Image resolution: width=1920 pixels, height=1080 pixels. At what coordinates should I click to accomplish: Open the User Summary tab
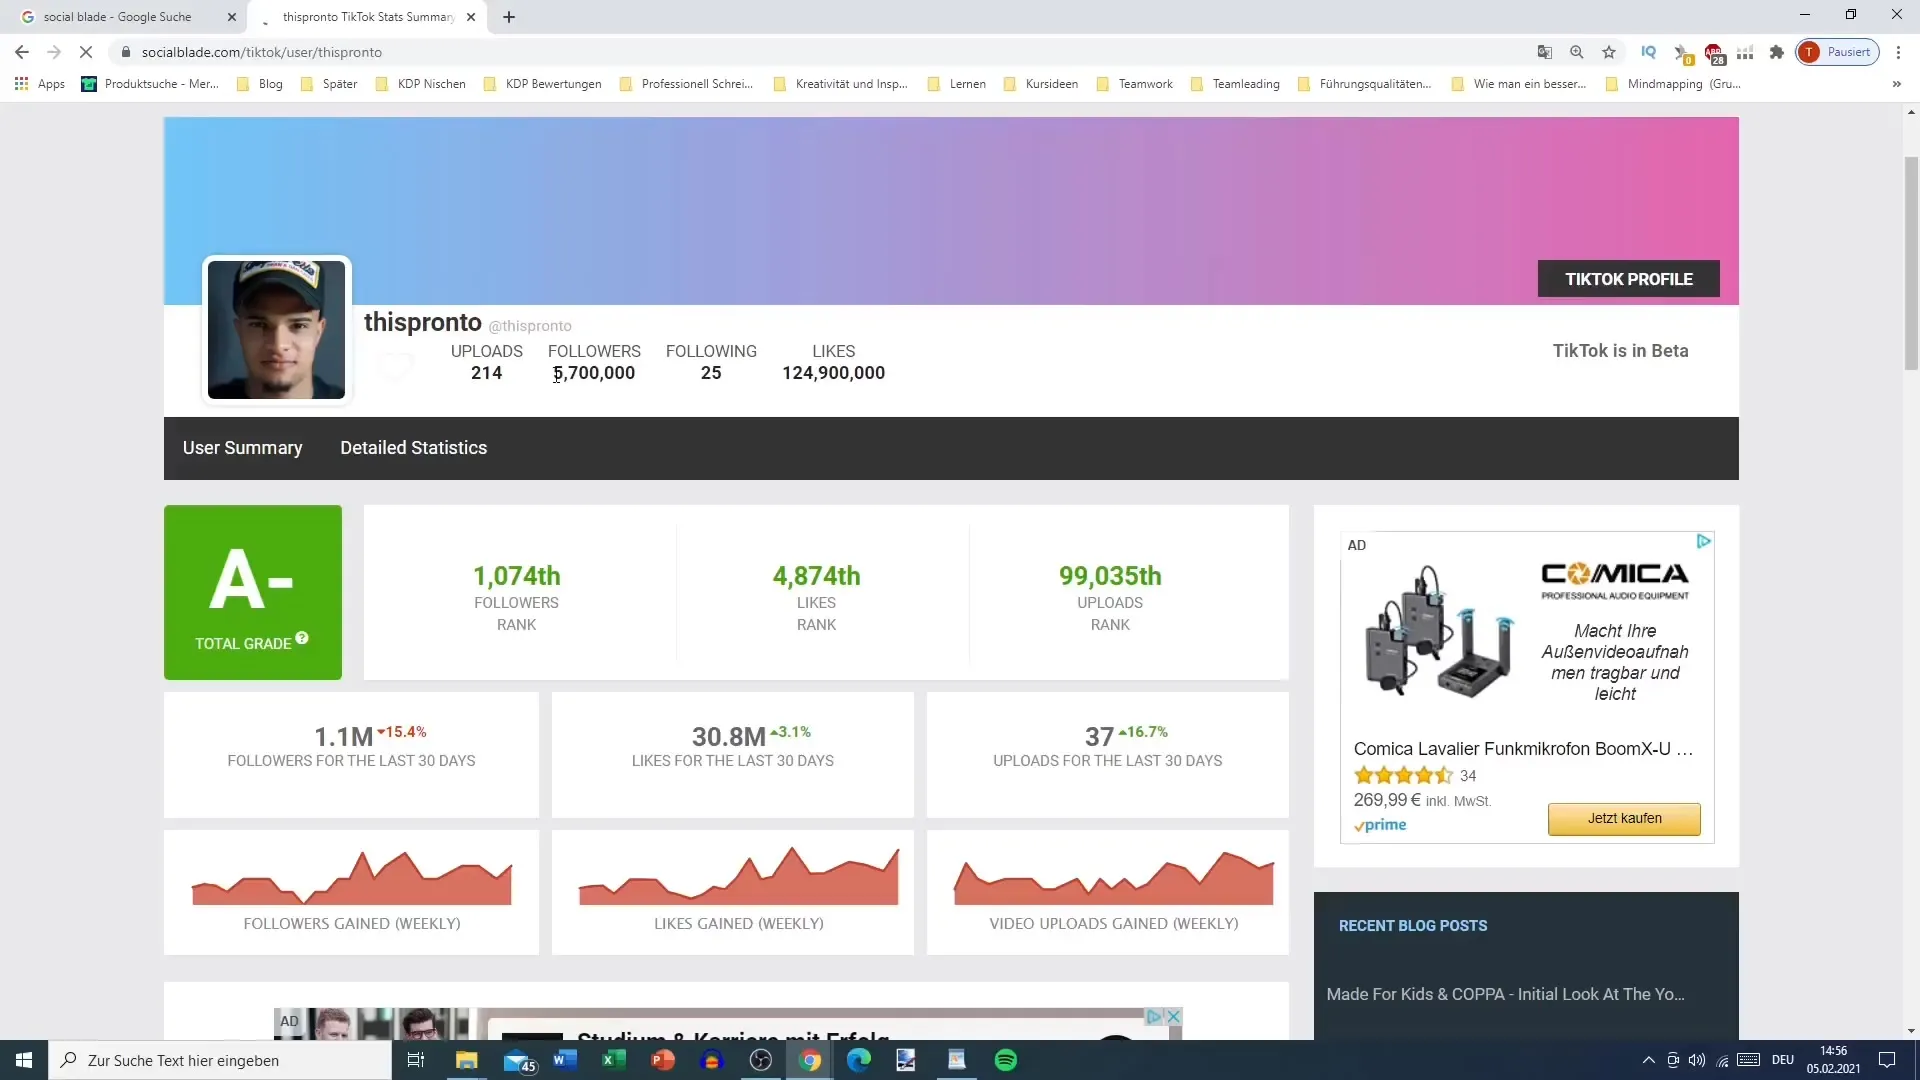pyautogui.click(x=242, y=448)
